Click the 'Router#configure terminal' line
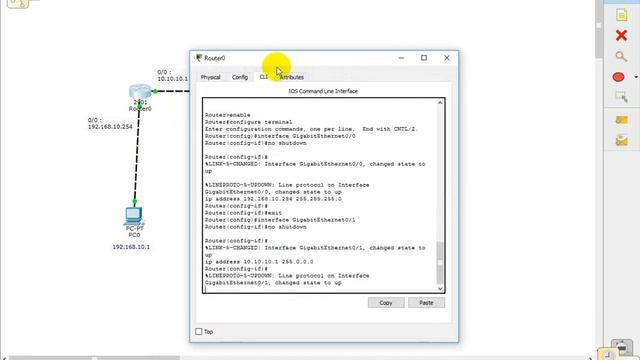Viewport: 640px width, 360px height. tap(248, 122)
